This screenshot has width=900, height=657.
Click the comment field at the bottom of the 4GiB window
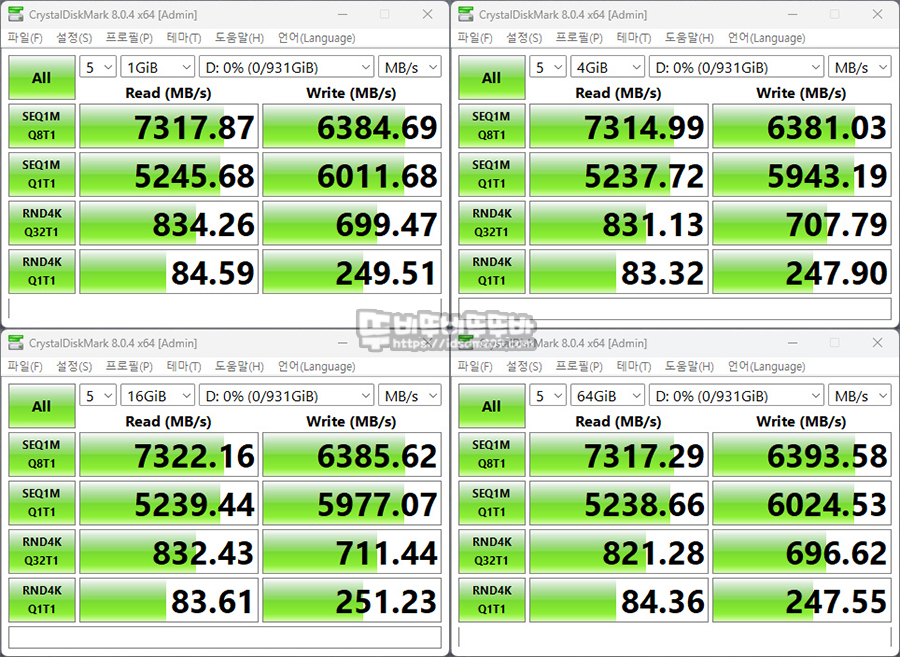pos(675,309)
